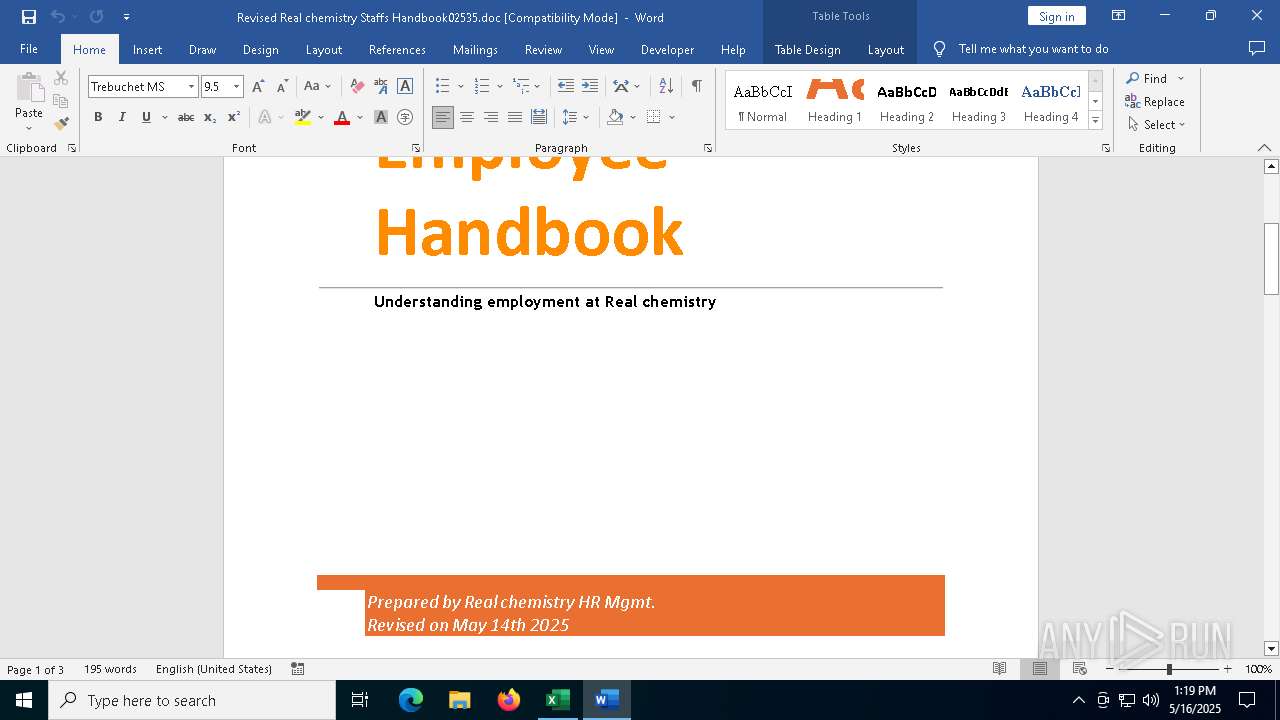The image size is (1280, 720).
Task: Open the Mailings tab
Action: point(475,50)
